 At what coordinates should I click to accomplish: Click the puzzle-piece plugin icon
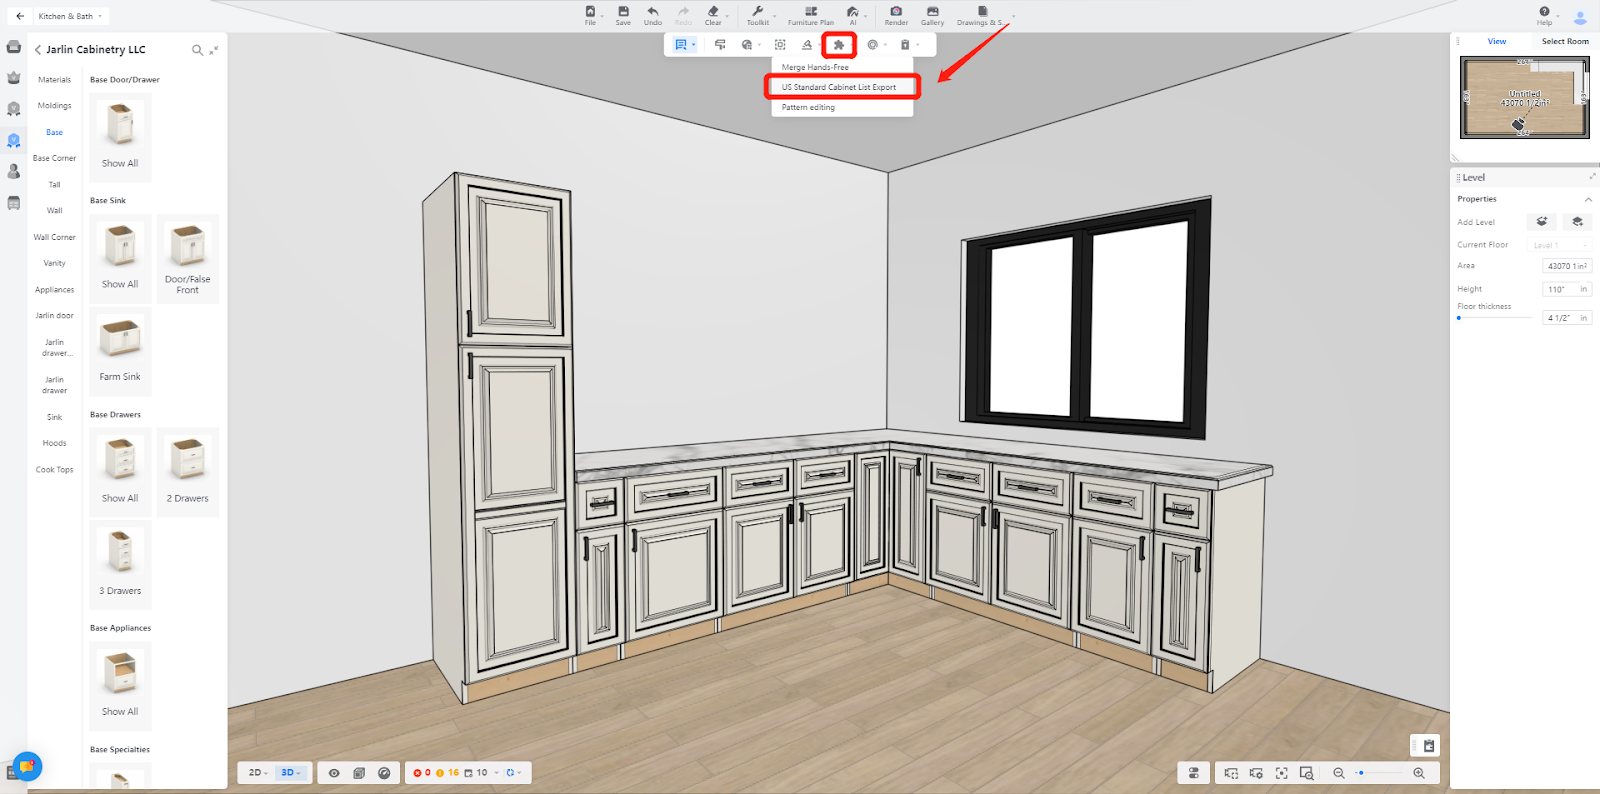click(839, 45)
